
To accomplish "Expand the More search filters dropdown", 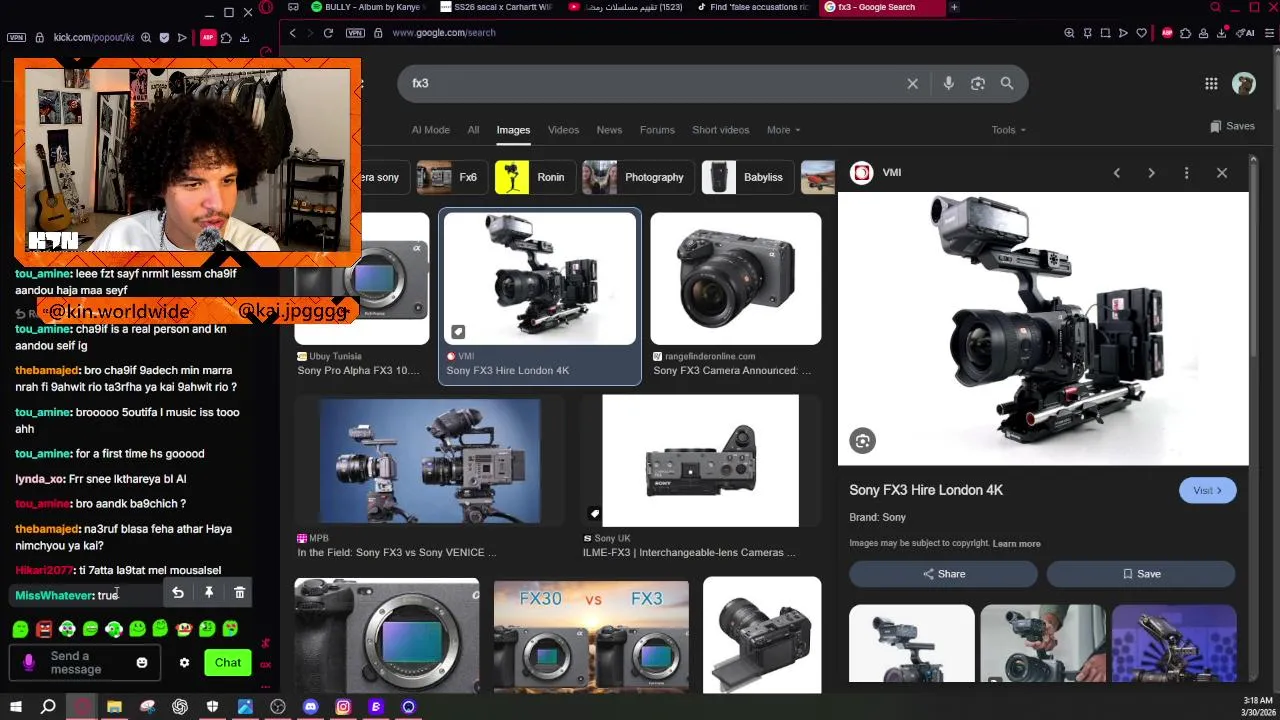I will (783, 130).
